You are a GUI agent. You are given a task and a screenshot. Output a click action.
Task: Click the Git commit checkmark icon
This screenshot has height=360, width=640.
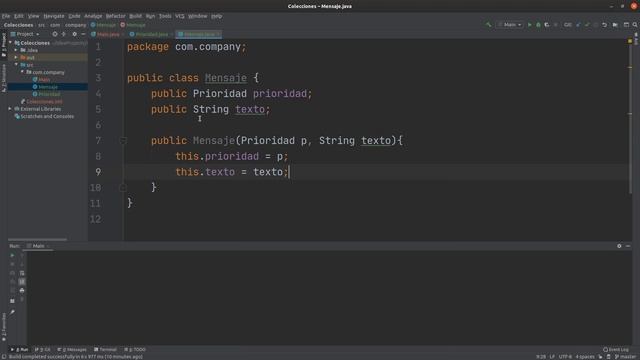click(587, 25)
